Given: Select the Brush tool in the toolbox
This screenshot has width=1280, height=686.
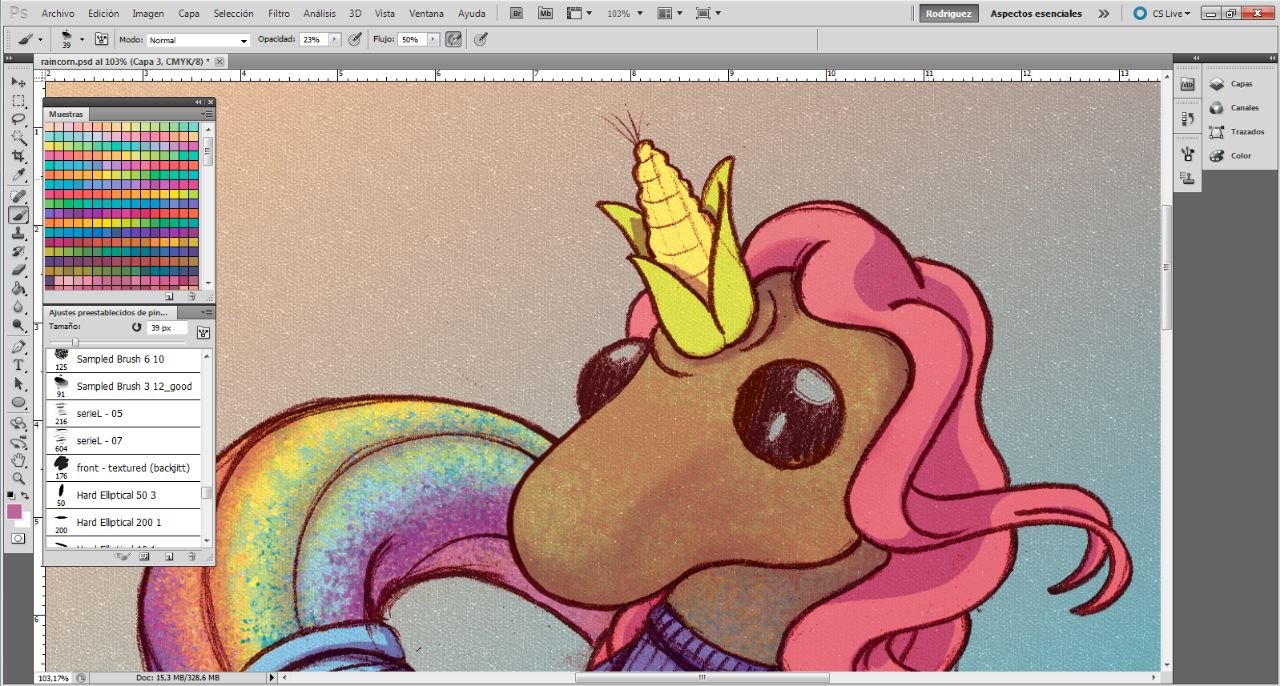Looking at the screenshot, I should [x=18, y=214].
